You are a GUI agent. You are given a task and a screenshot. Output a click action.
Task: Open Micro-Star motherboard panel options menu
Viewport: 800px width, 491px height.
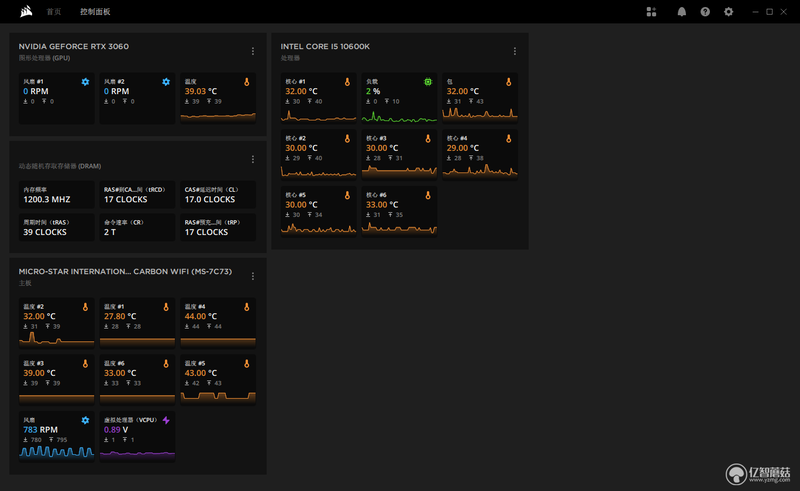(x=253, y=276)
